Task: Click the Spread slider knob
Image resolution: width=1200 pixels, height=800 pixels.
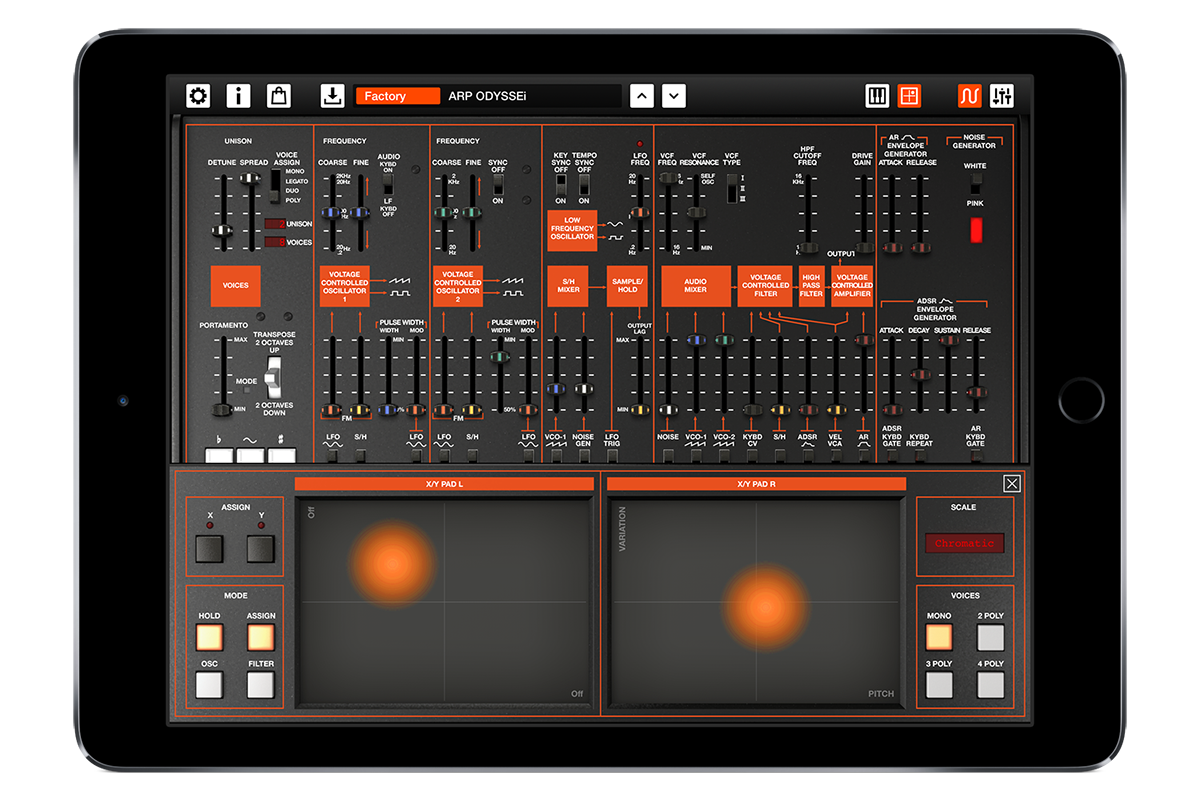Action: 251,178
